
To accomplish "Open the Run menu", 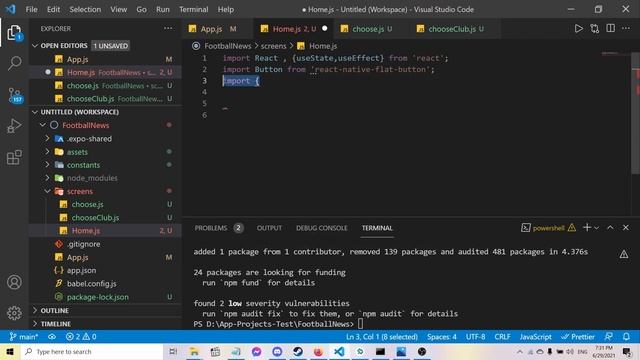I will tap(162, 9).
